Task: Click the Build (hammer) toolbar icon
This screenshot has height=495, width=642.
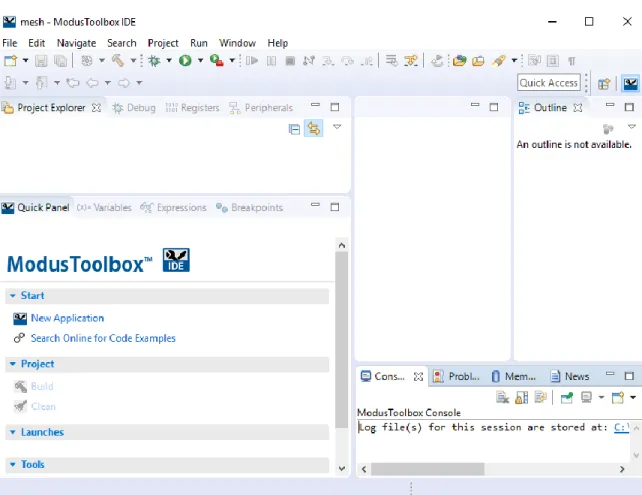Action: [x=118, y=61]
